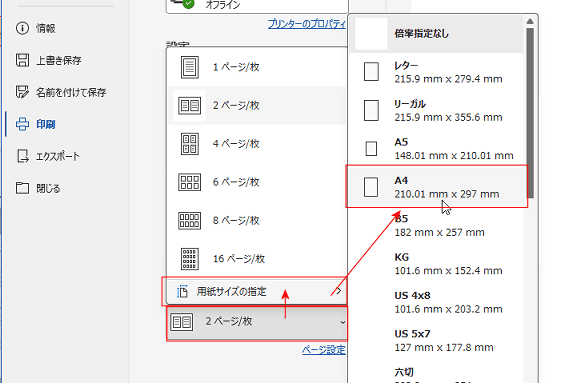Click the 8 ページ/枚 layout icon
The image size is (561, 383).
pyautogui.click(x=190, y=220)
